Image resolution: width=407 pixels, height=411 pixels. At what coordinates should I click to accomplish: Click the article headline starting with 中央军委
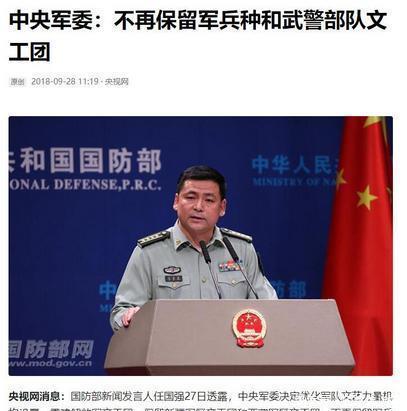[198, 36]
